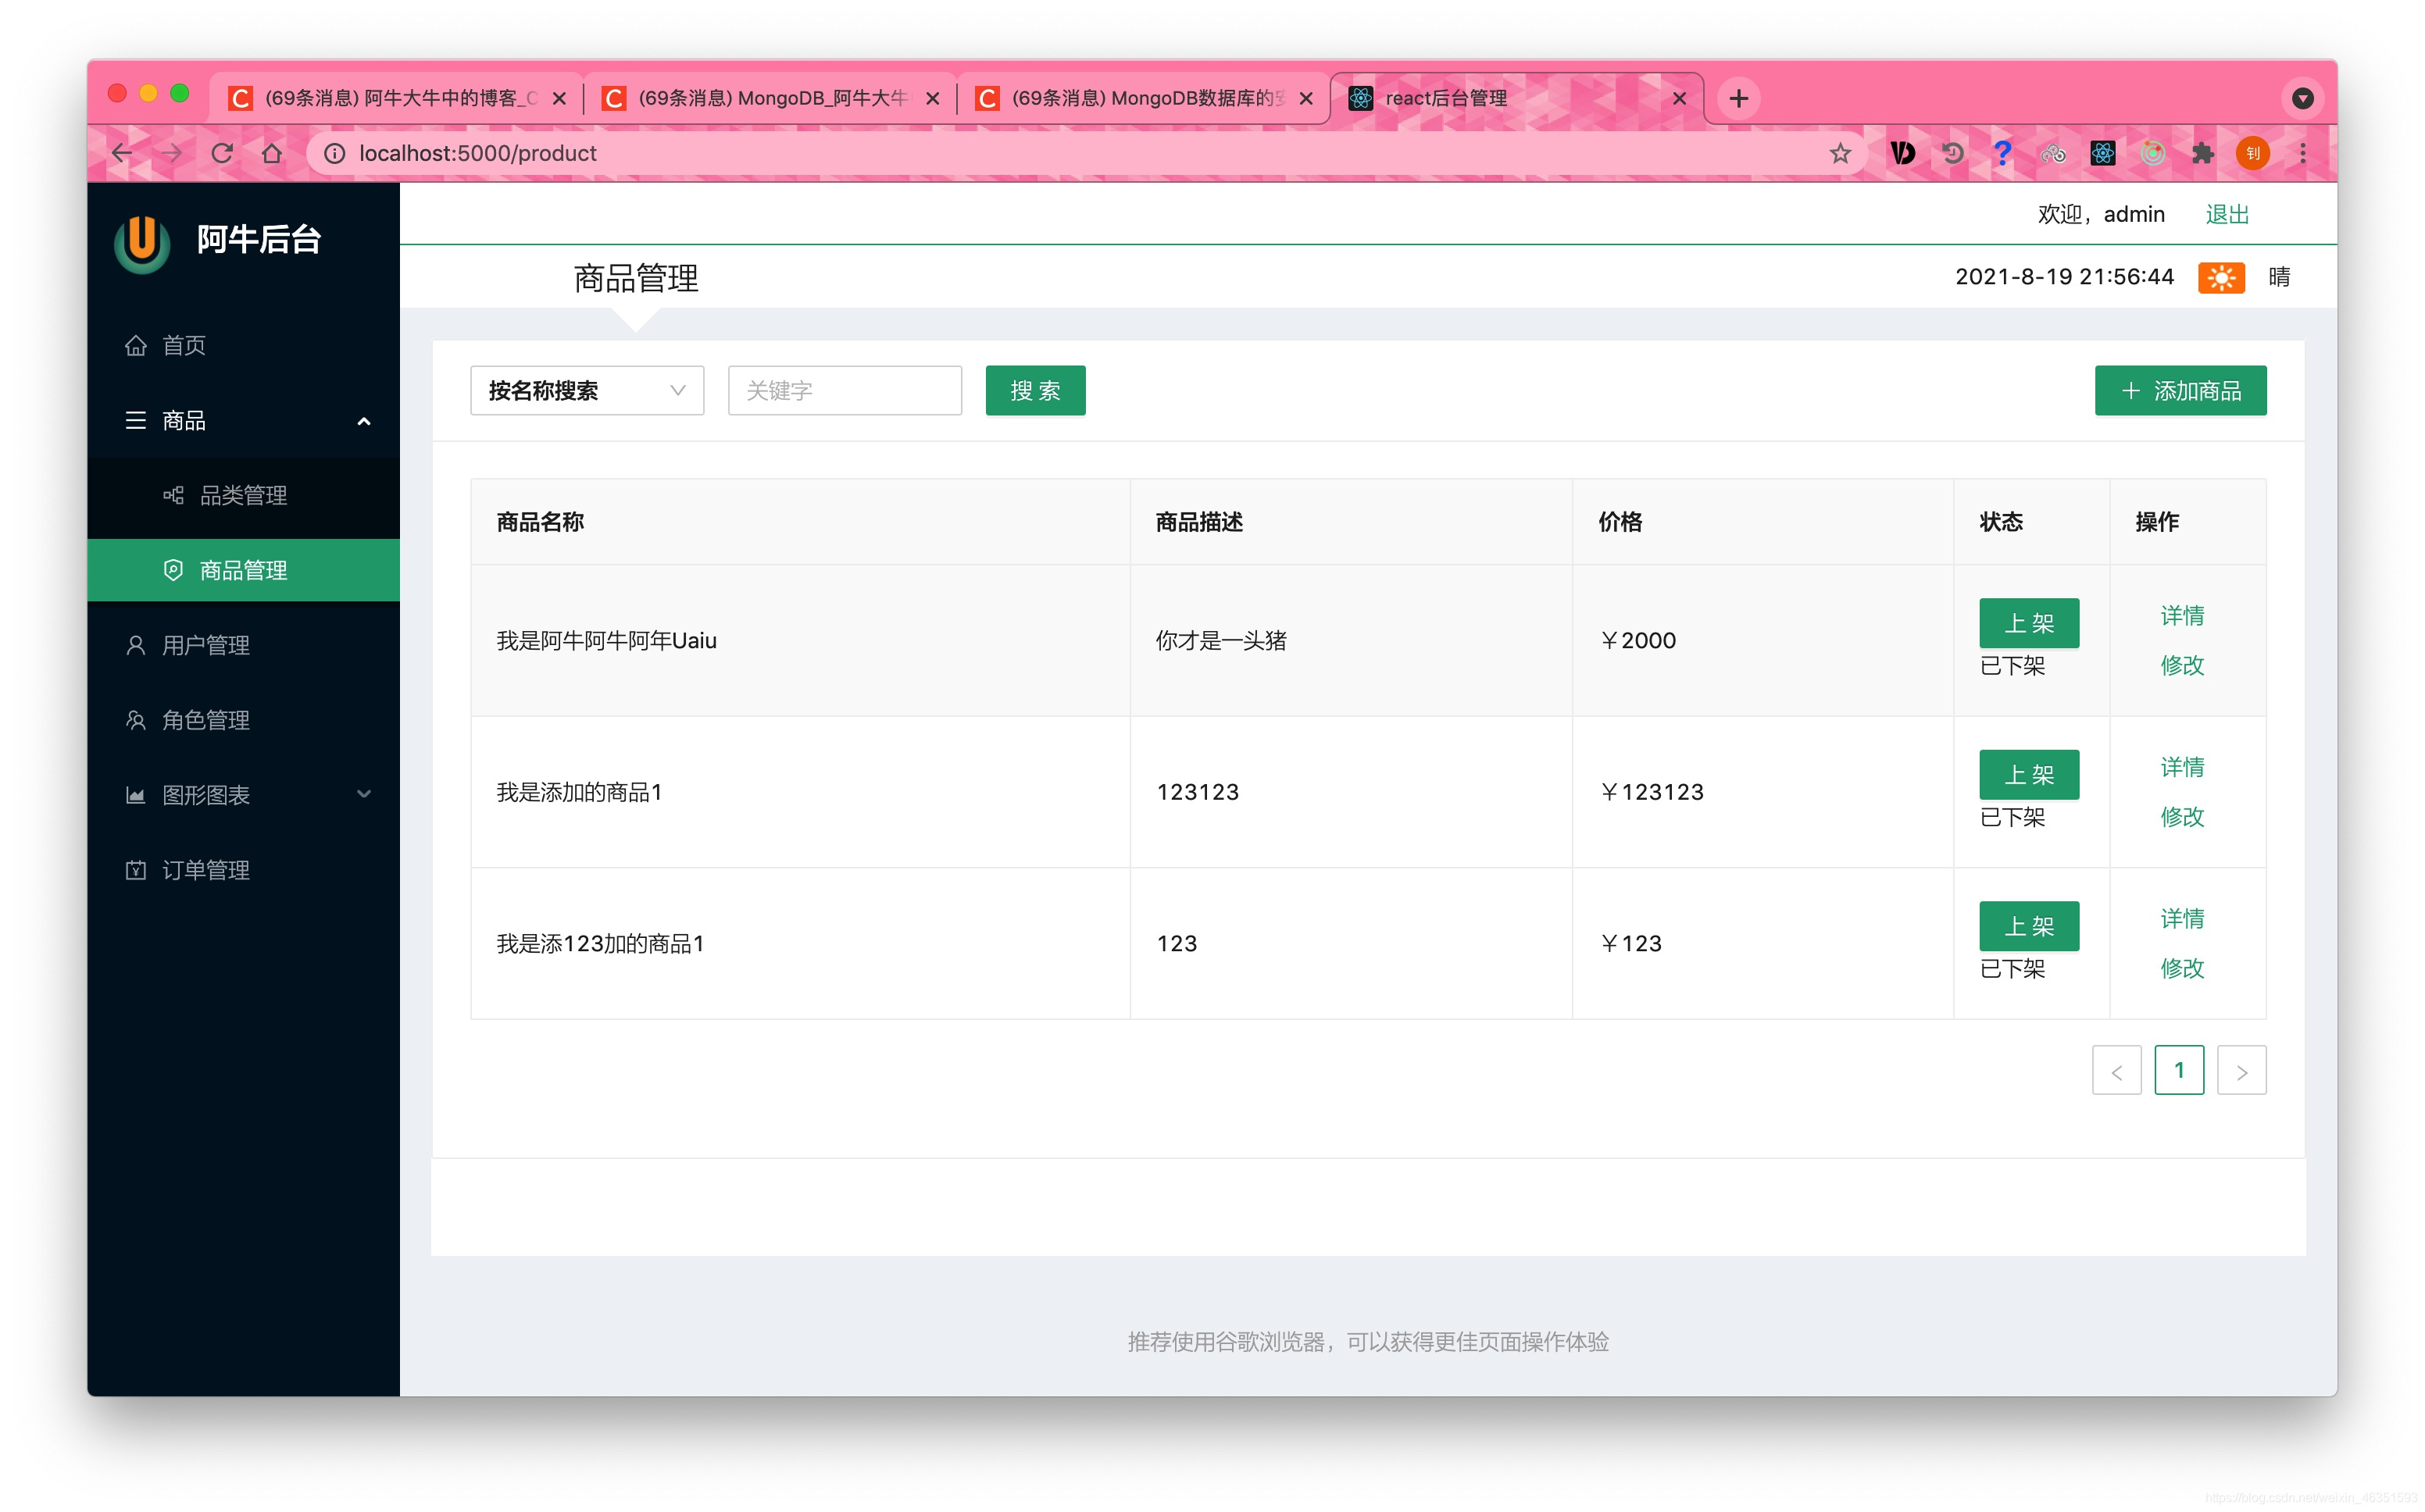Image resolution: width=2425 pixels, height=1512 pixels.
Task: Close the react后台管理 tab
Action: (1680, 98)
